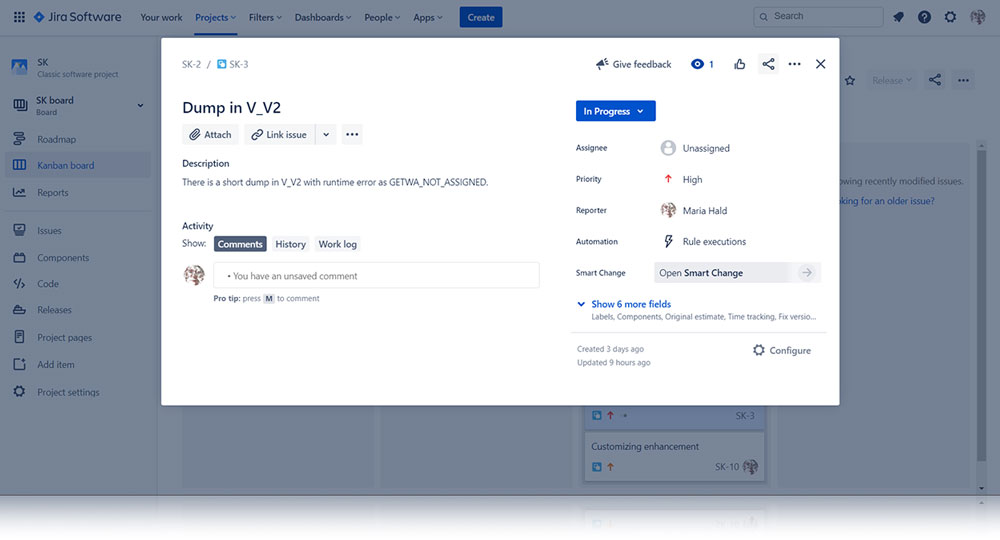The image size is (1000, 540).
Task: Open Roadmap in the sidebar
Action: 78,139
